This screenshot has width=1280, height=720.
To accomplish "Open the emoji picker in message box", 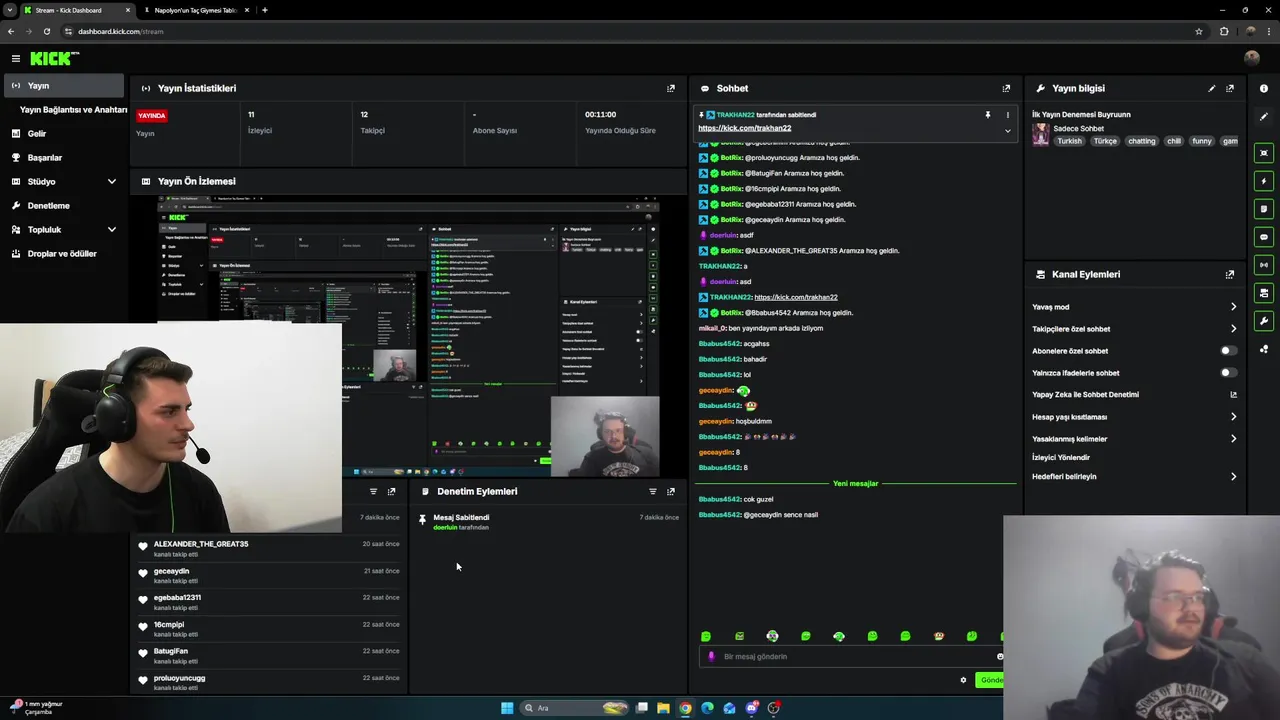I will coord(999,657).
